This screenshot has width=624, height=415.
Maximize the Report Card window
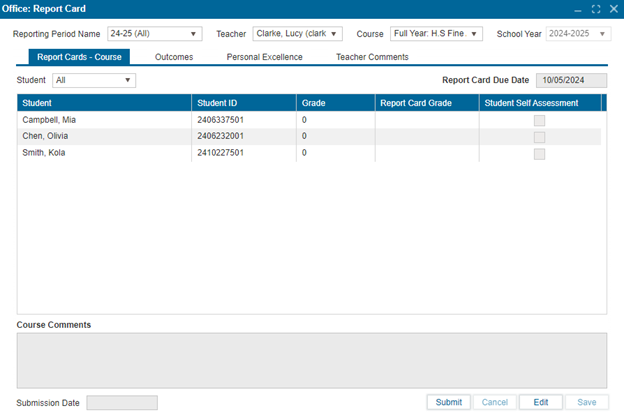pyautogui.click(x=596, y=9)
